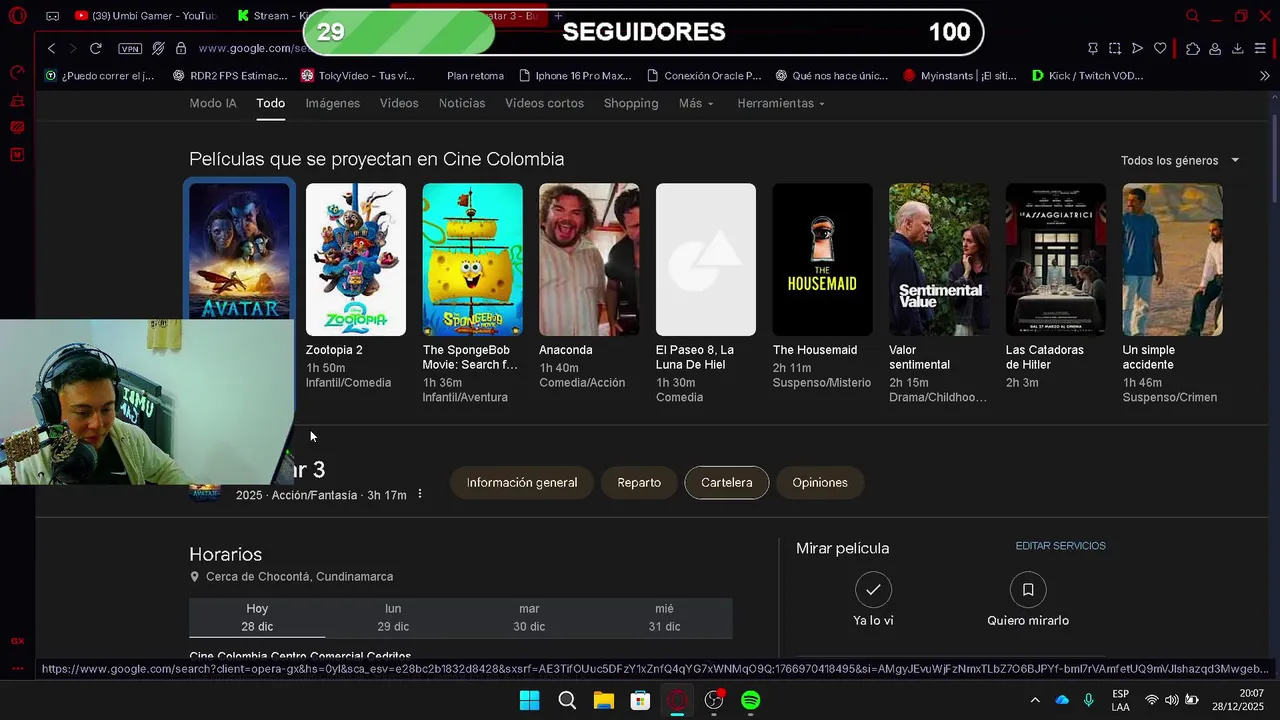The height and width of the screenshot is (720, 1280).
Task: Click the address bar URL field
Action: tap(255, 48)
